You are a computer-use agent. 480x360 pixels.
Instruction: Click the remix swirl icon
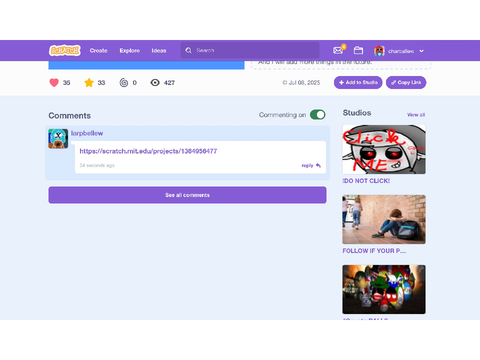(x=124, y=82)
